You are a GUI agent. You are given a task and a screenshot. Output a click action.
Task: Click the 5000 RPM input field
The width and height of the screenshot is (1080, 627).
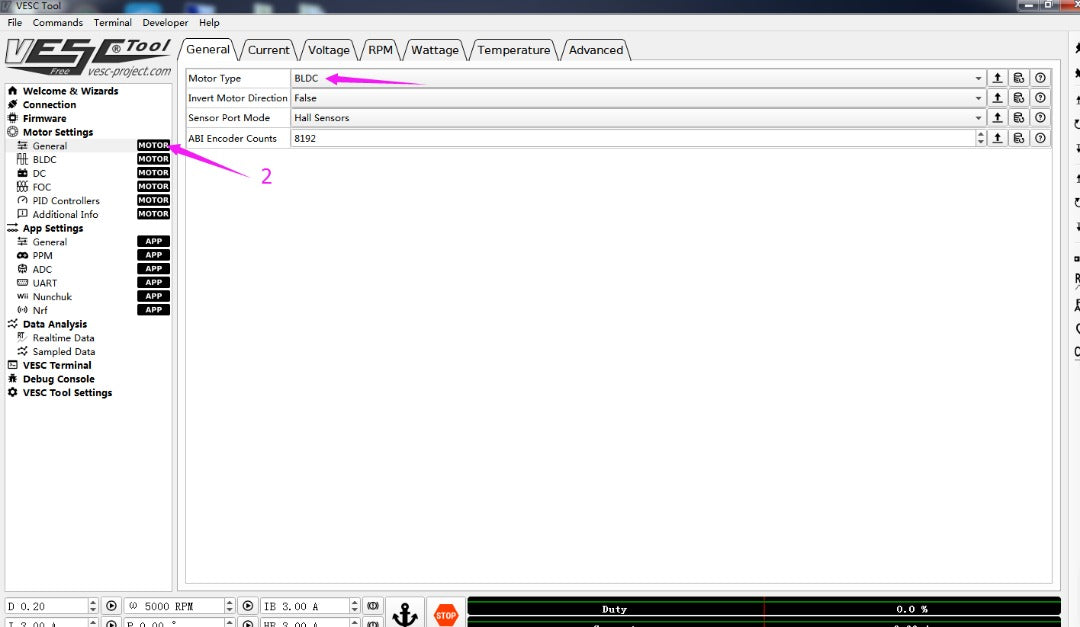(x=175, y=606)
